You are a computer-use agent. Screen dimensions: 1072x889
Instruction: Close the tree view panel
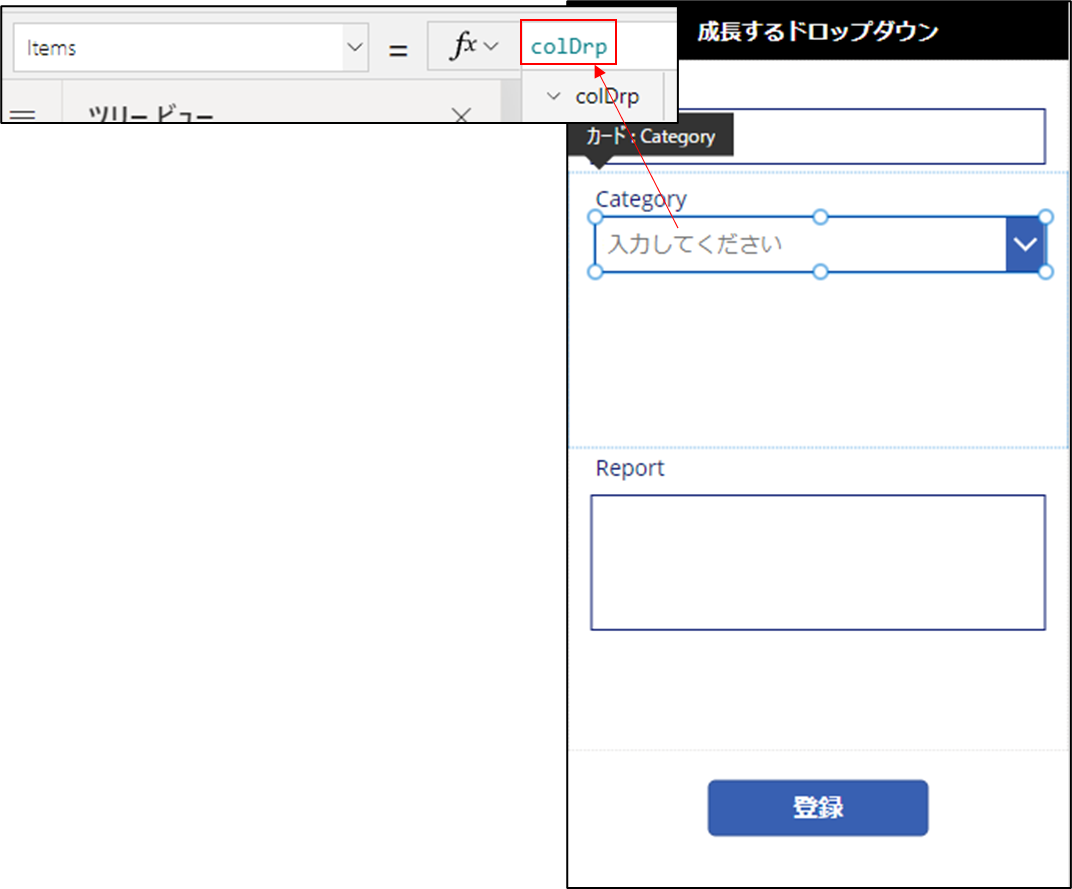(x=461, y=114)
